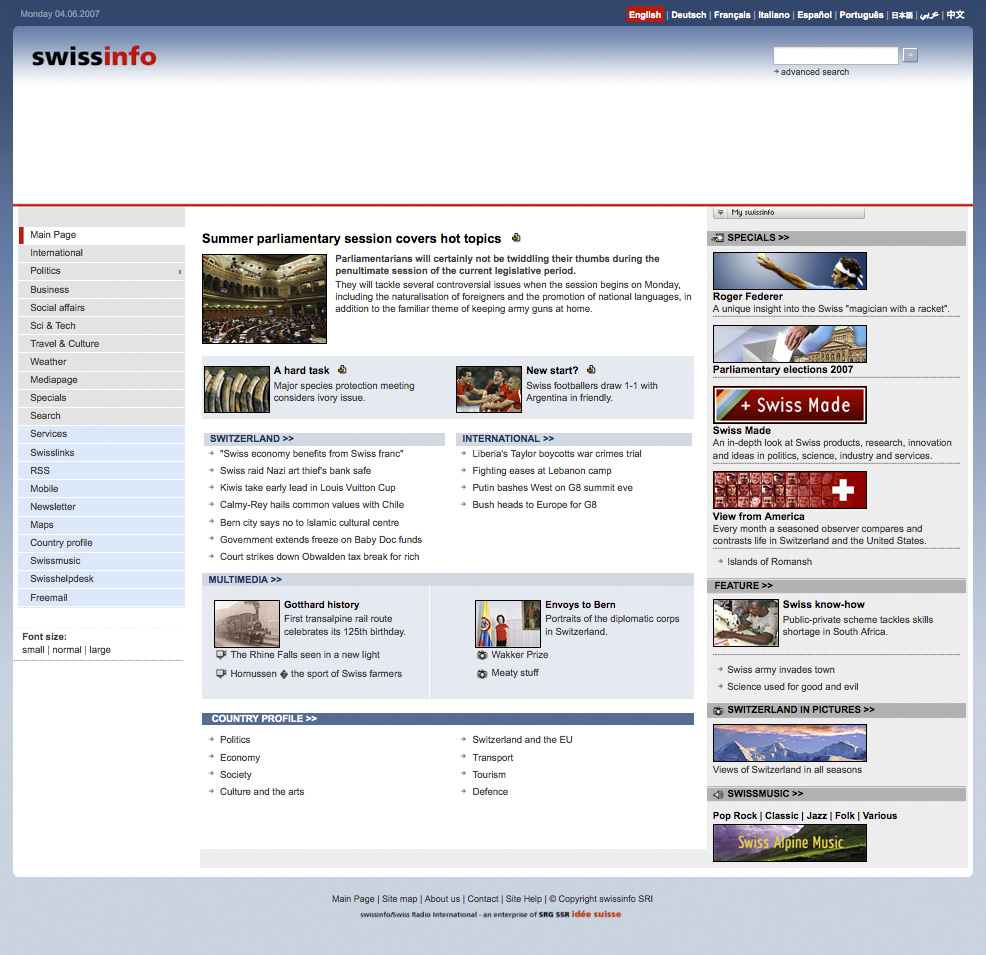
Task: Open the Envoys to Bern thumbnail
Action: [x=507, y=624]
